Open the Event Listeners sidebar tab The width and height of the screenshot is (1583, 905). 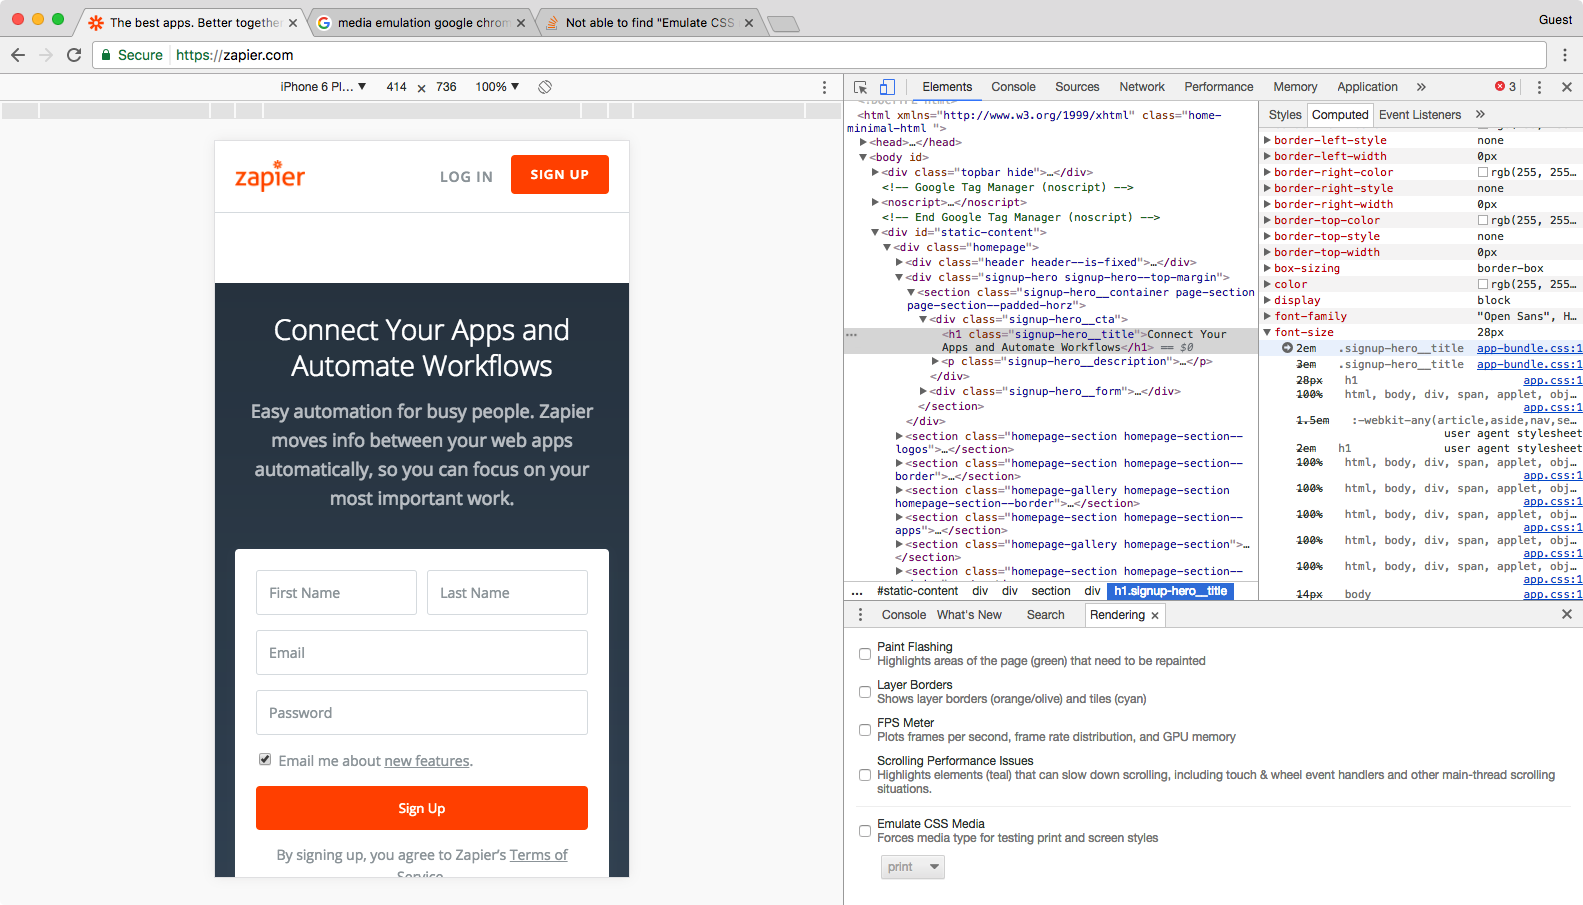click(x=1420, y=115)
